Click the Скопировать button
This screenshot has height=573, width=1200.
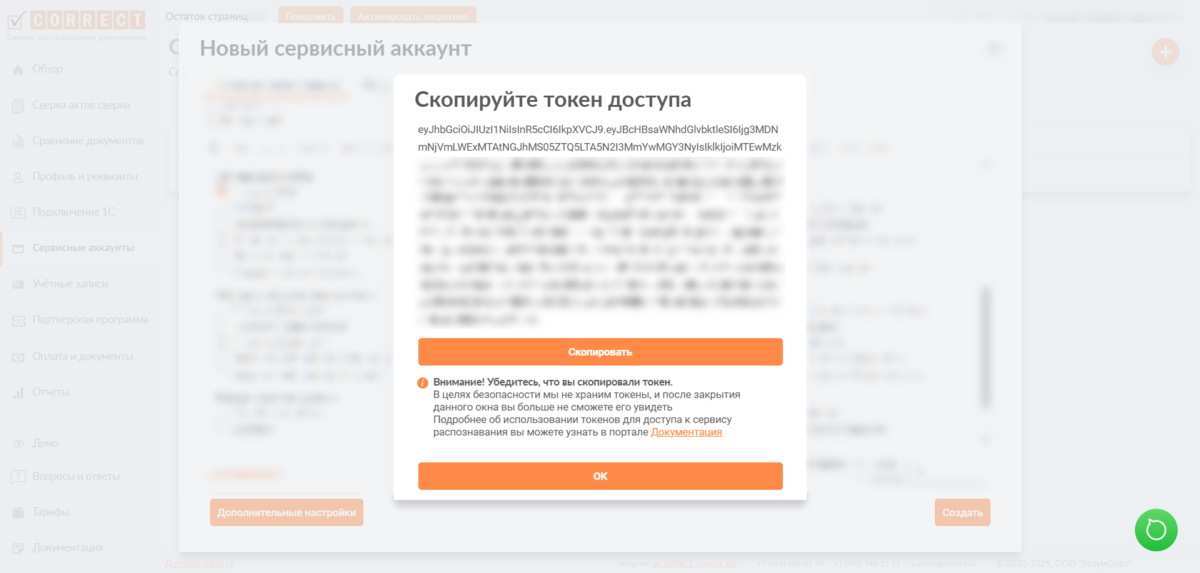(600, 352)
